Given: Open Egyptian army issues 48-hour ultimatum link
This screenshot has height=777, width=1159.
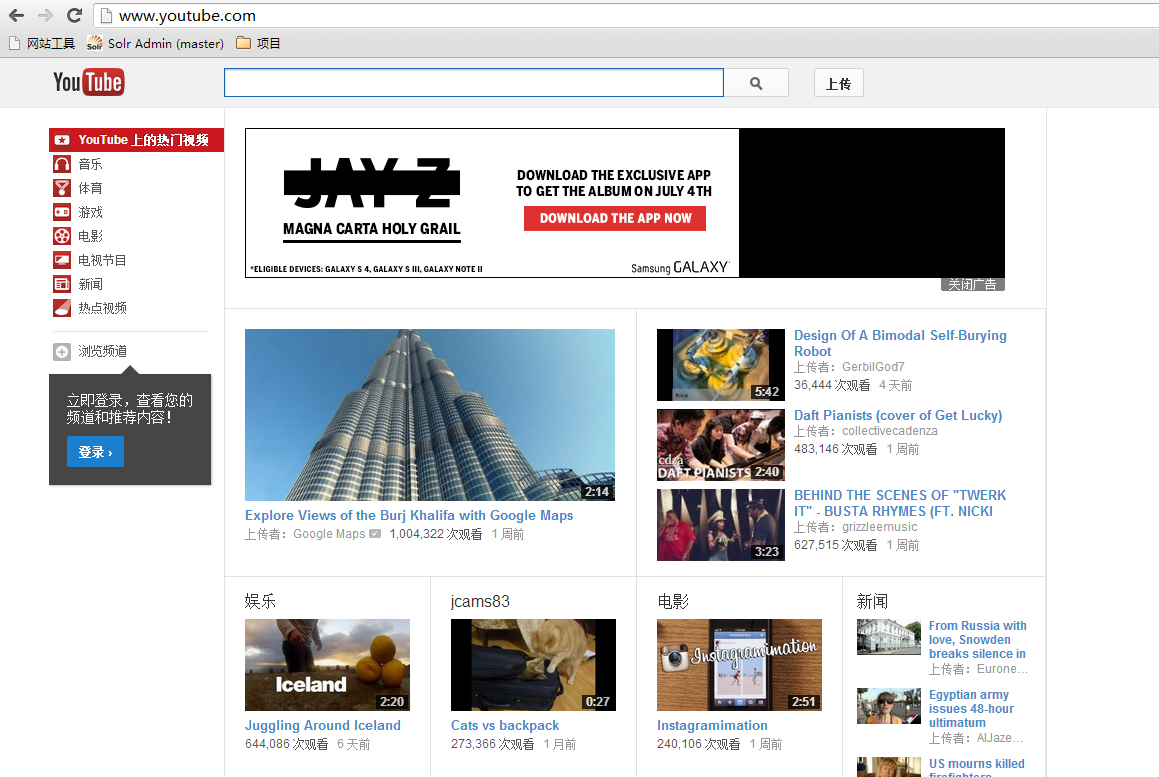Looking at the screenshot, I should [971, 708].
